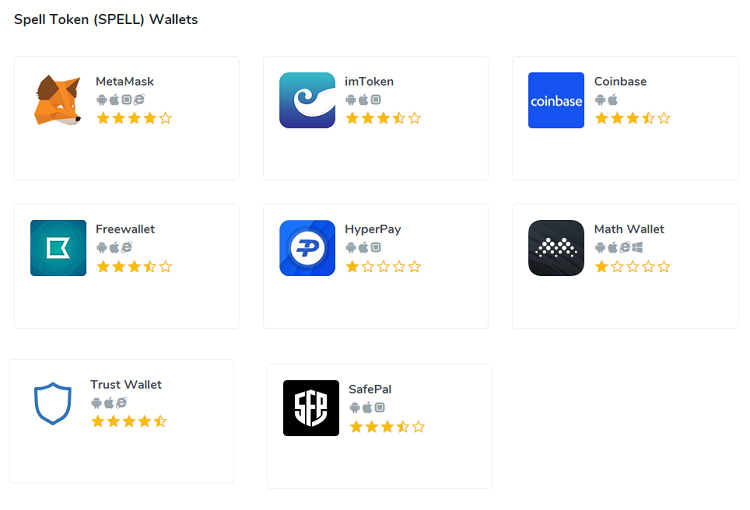Open the Coinbase wallet logo
This screenshot has width=750, height=510.
pyautogui.click(x=556, y=100)
